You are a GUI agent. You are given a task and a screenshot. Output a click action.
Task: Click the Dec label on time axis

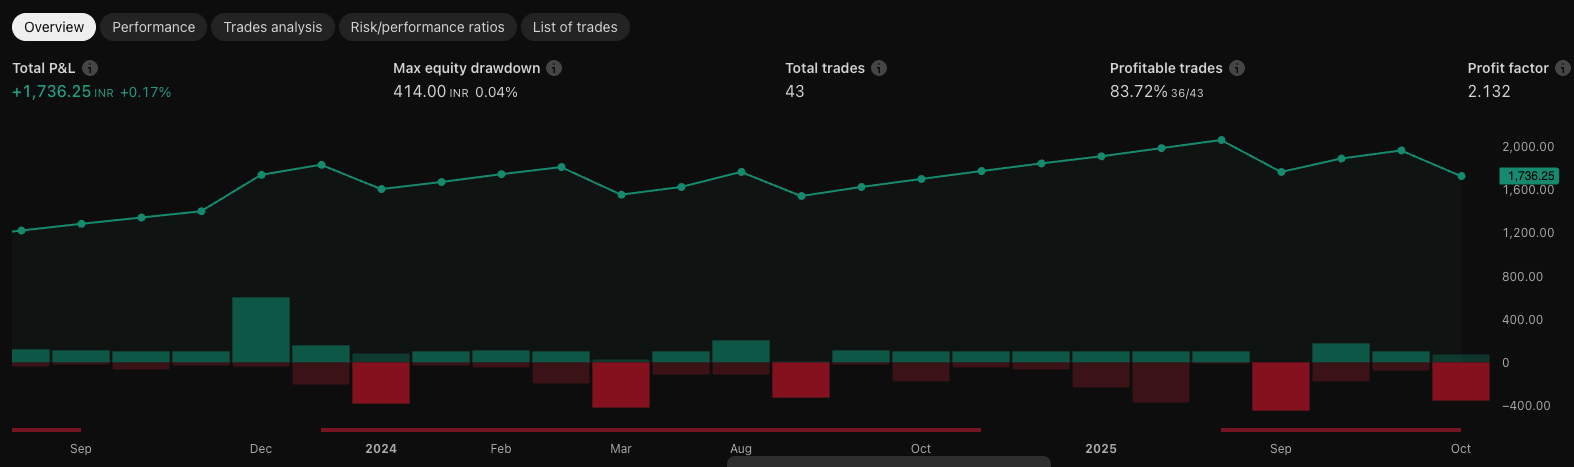(x=261, y=449)
